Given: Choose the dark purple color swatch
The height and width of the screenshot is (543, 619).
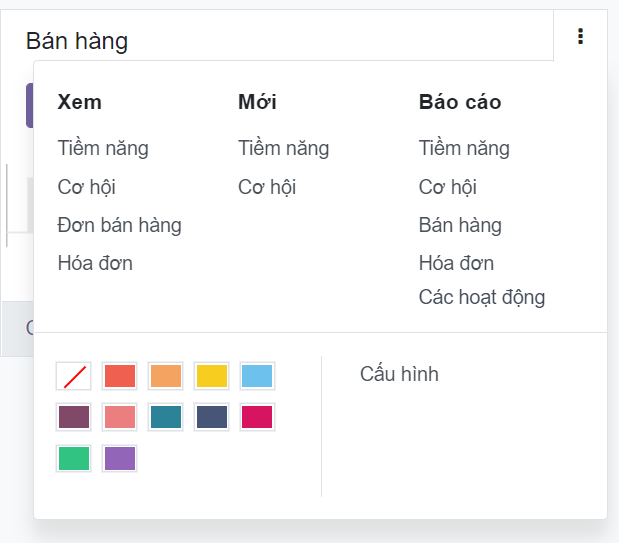Looking at the screenshot, I should pyautogui.click(x=74, y=417).
